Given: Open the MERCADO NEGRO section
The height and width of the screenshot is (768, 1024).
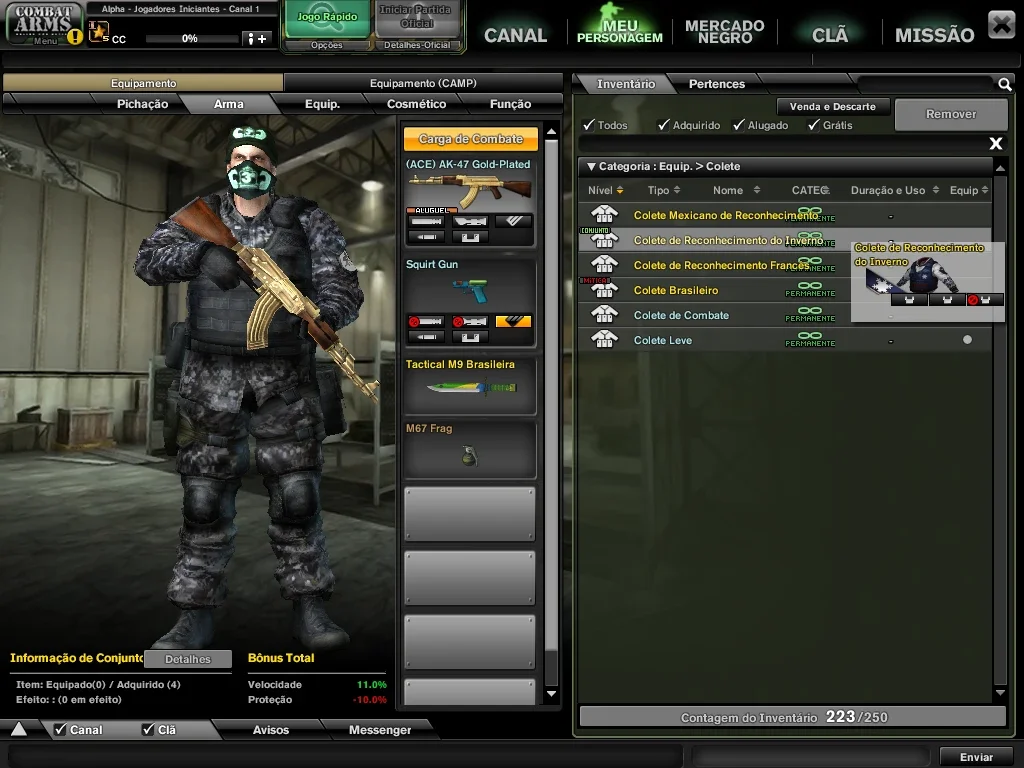Looking at the screenshot, I should (724, 31).
